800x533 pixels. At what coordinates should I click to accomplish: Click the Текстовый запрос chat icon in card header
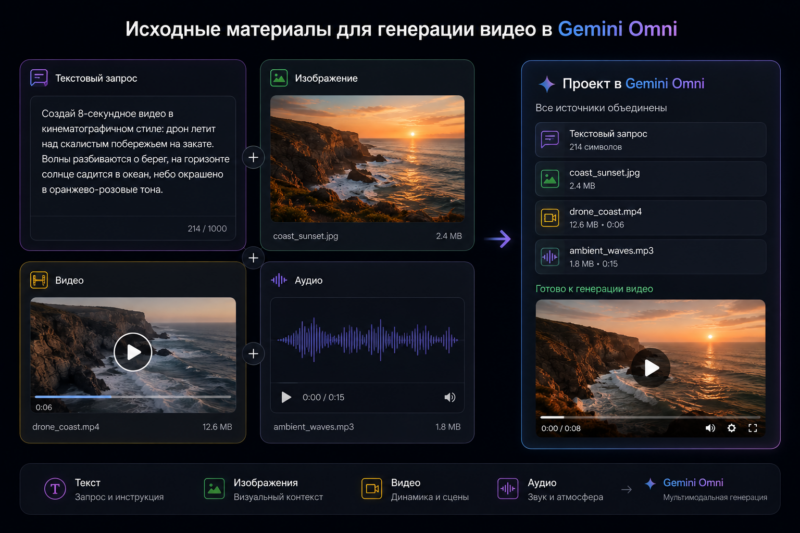coord(39,78)
